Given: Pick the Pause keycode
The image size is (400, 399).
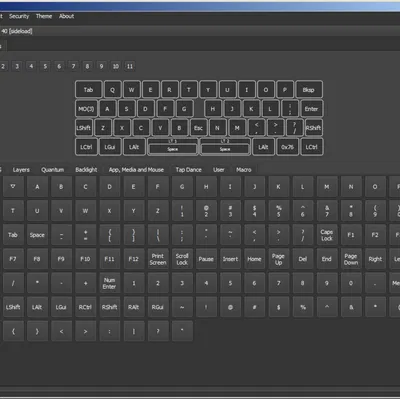Looking at the screenshot, I should [206, 259].
